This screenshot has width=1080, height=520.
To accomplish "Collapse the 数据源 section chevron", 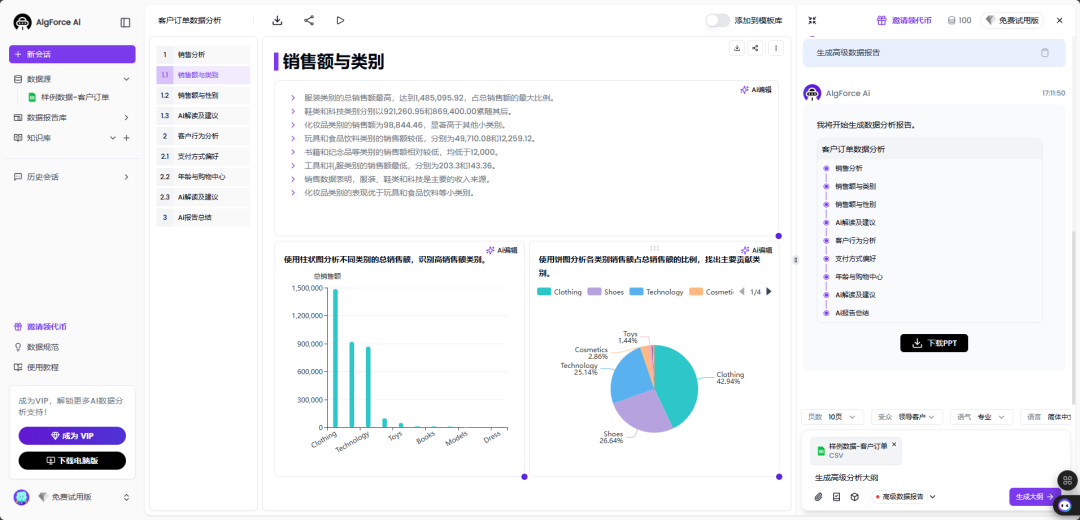I will [126, 79].
